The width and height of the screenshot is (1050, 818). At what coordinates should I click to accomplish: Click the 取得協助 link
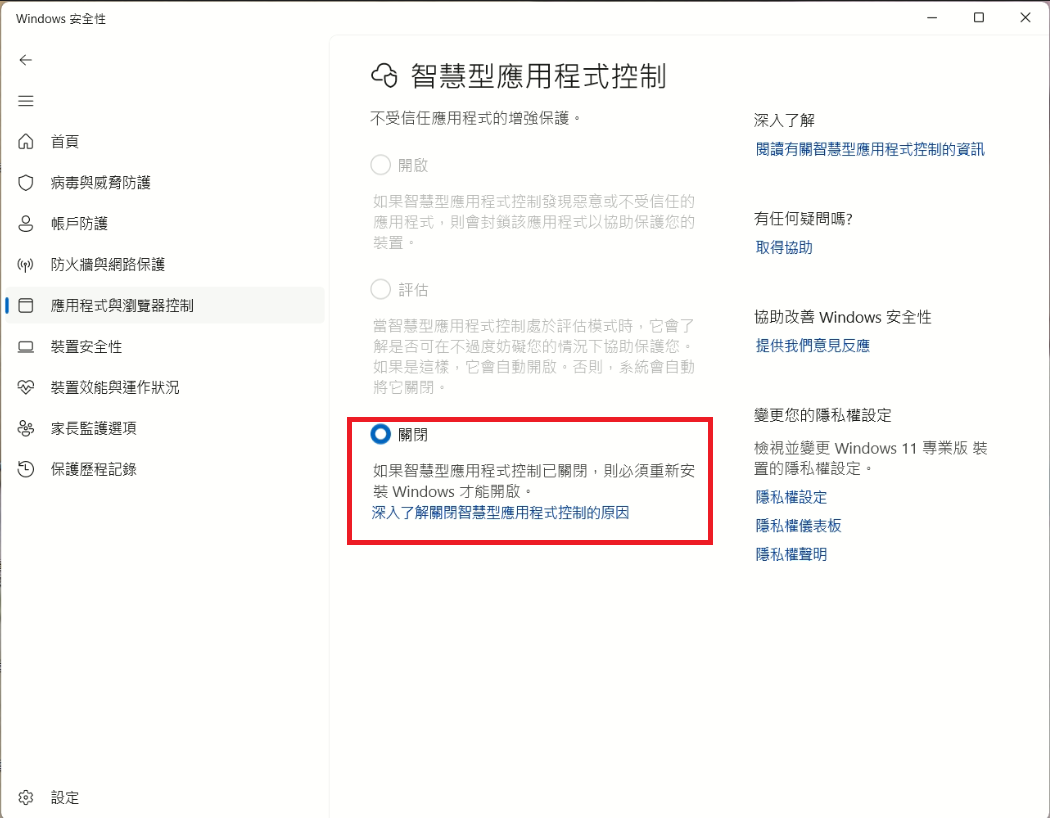tap(784, 247)
